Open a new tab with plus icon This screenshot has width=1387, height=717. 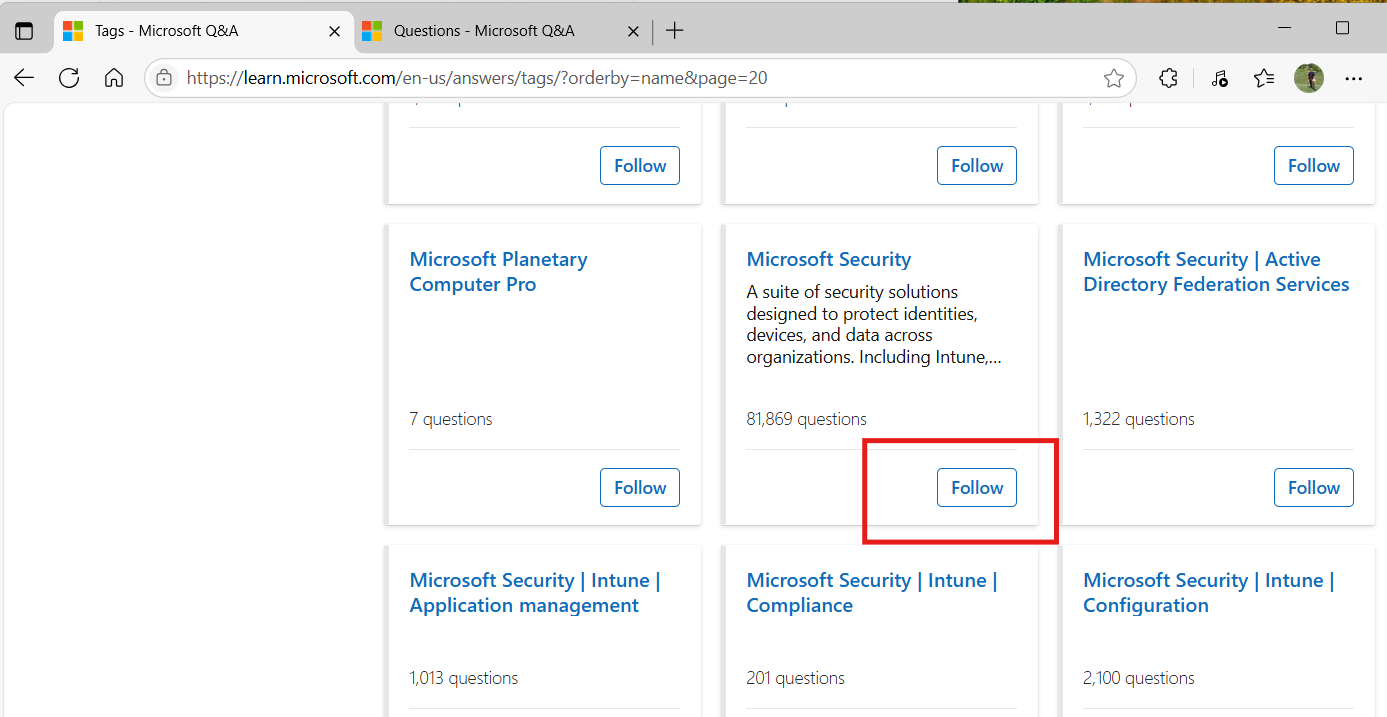click(x=675, y=31)
